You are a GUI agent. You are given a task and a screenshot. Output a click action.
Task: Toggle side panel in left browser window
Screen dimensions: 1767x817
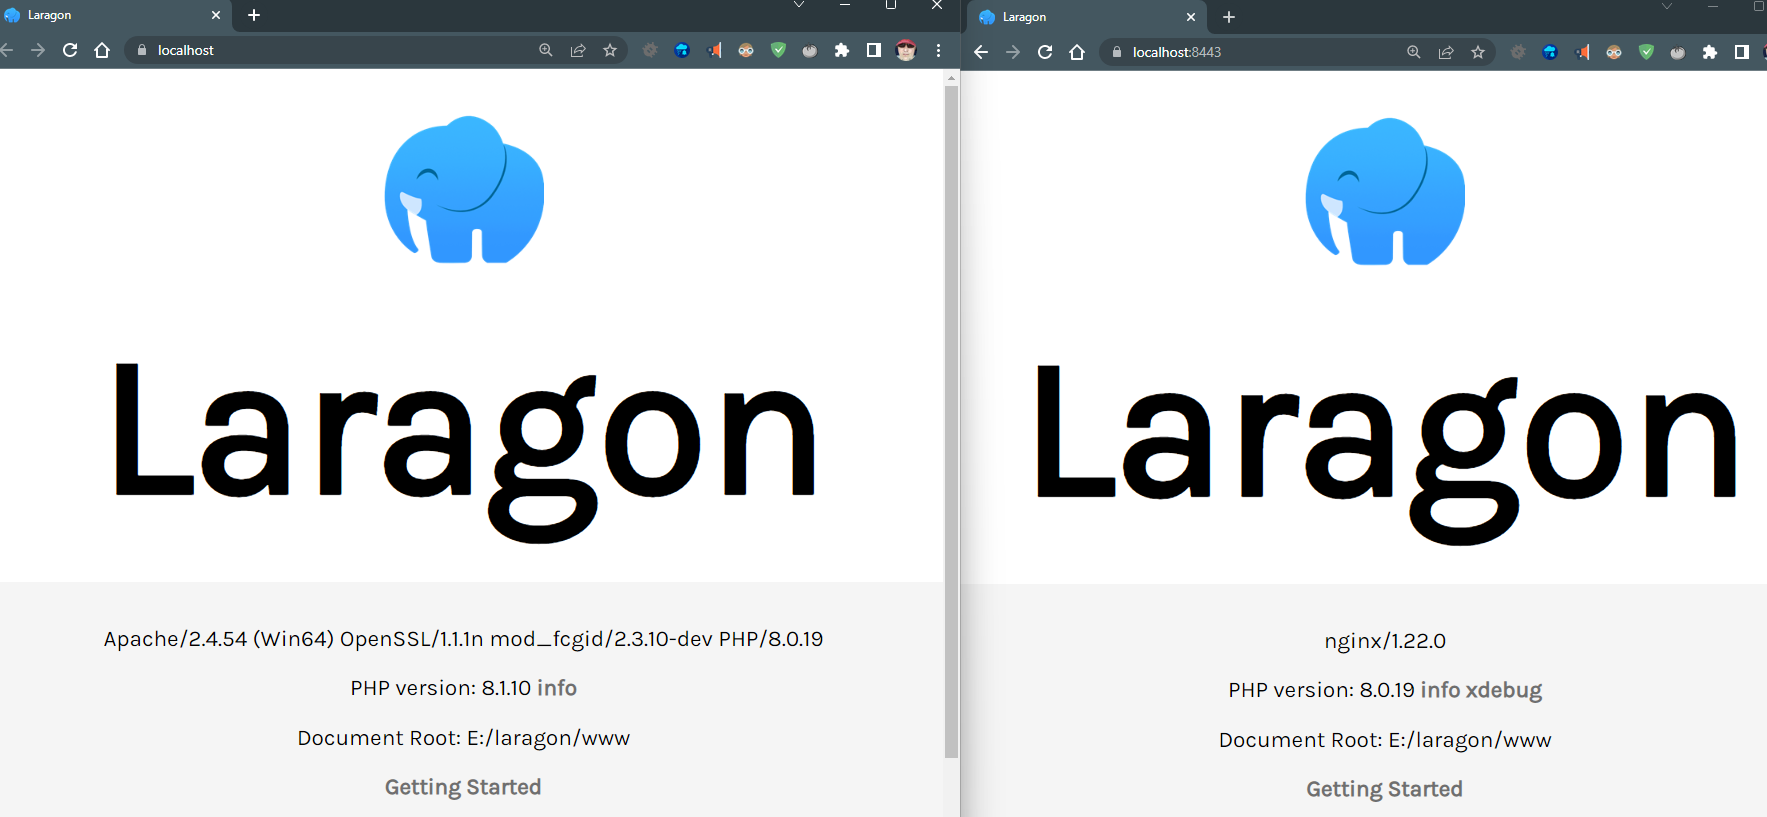(x=874, y=50)
